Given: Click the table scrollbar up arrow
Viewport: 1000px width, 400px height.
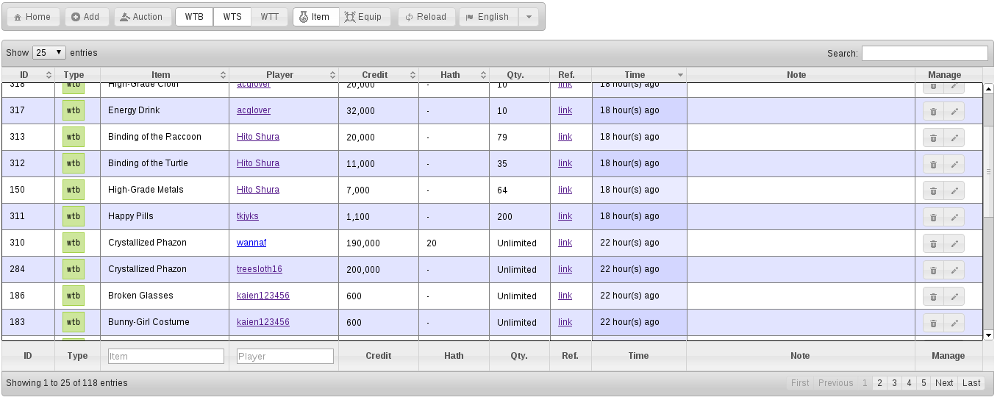Looking at the screenshot, I should point(989,89).
